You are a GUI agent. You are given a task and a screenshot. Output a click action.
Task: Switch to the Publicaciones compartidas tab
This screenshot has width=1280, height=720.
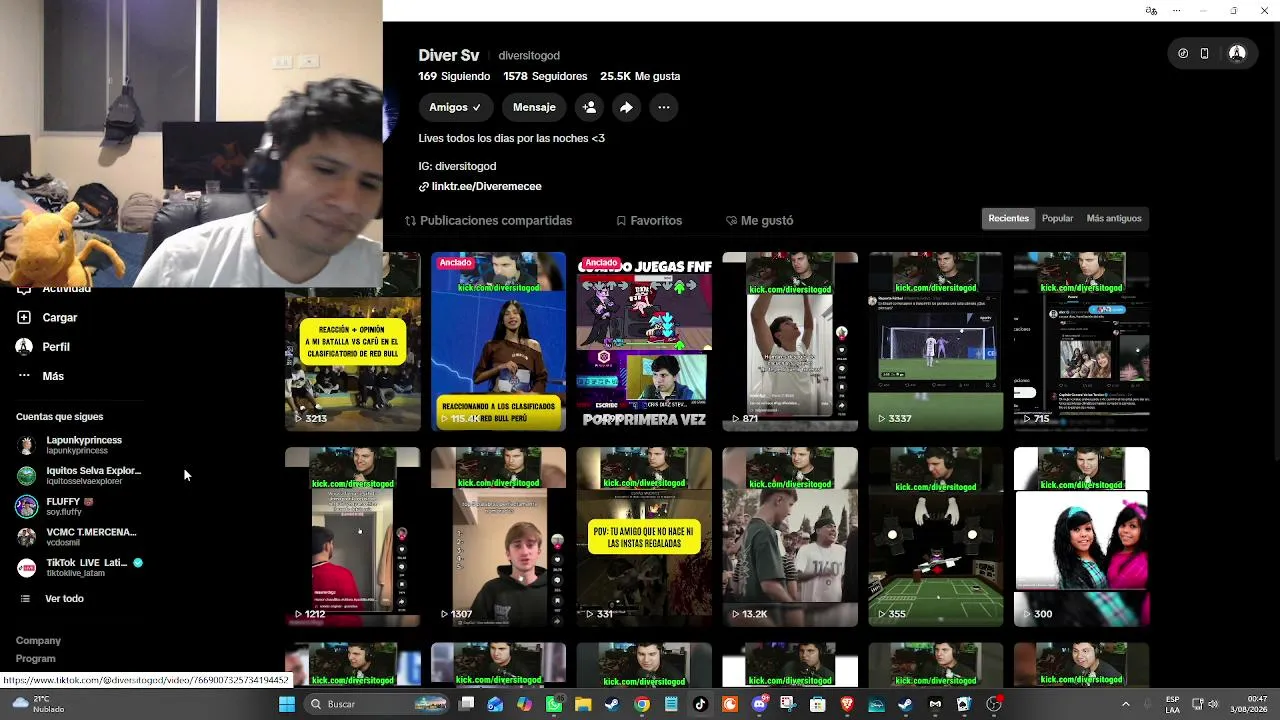pyautogui.click(x=488, y=220)
